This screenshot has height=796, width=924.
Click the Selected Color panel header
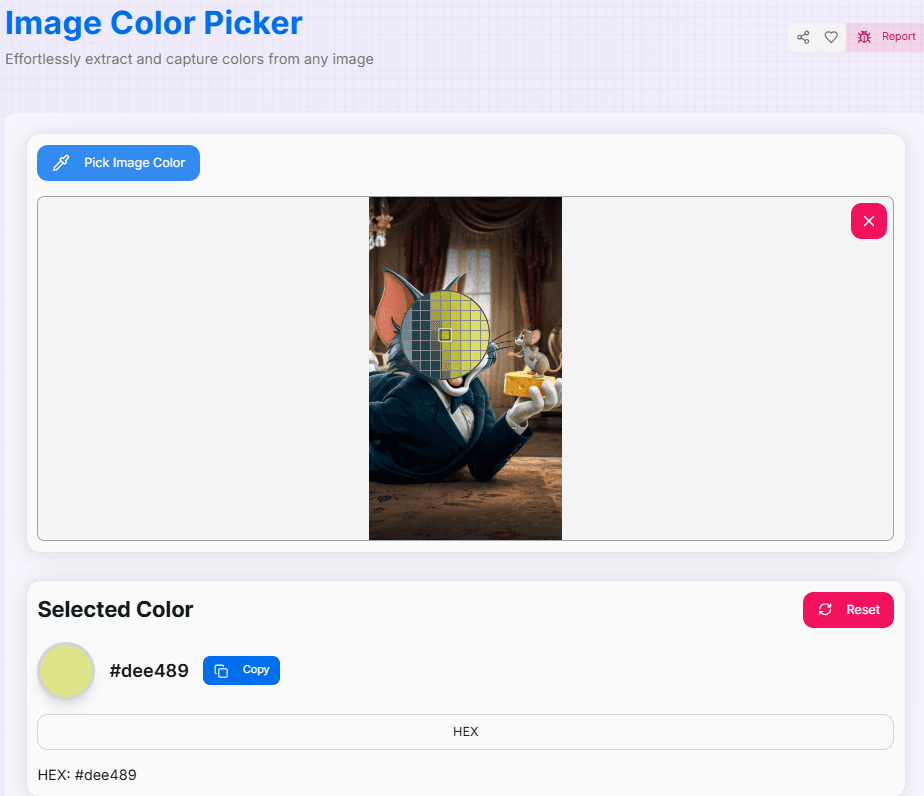tap(114, 609)
